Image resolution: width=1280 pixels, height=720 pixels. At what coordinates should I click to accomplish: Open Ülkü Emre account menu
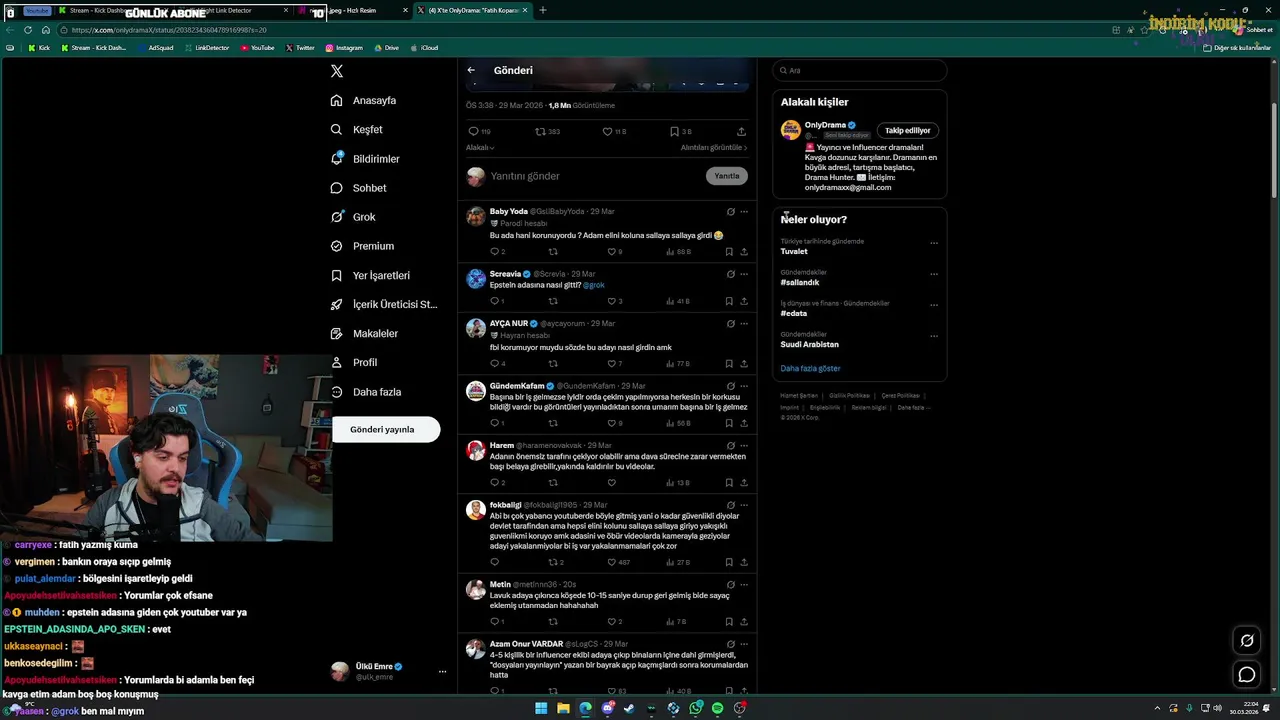click(x=390, y=671)
